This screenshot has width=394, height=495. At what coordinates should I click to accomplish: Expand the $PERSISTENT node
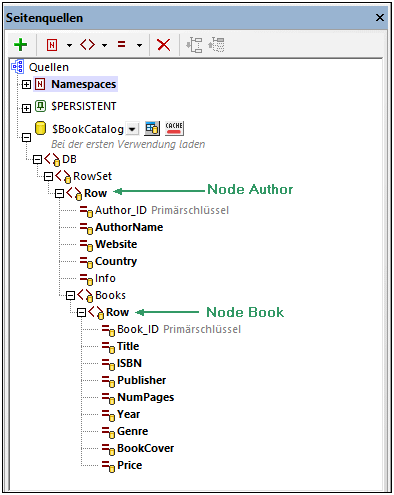[26, 108]
